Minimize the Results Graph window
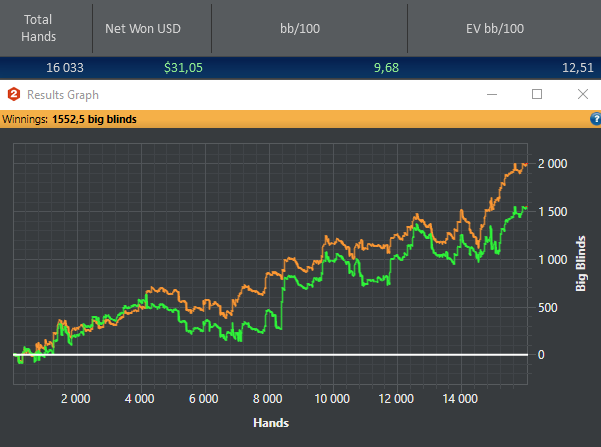 pos(492,94)
